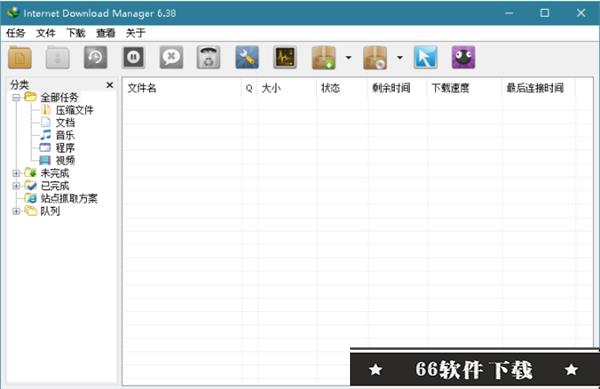Select 站点抓取方案 in the tree
This screenshot has height=389, width=600.
69,199
